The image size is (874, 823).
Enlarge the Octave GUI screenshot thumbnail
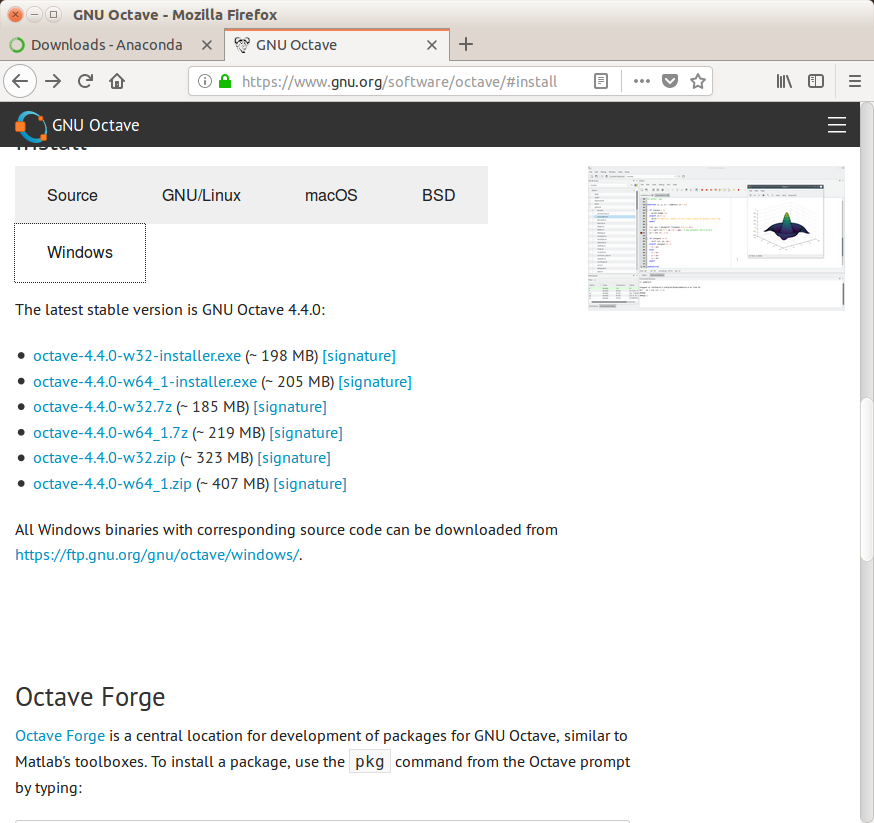716,237
